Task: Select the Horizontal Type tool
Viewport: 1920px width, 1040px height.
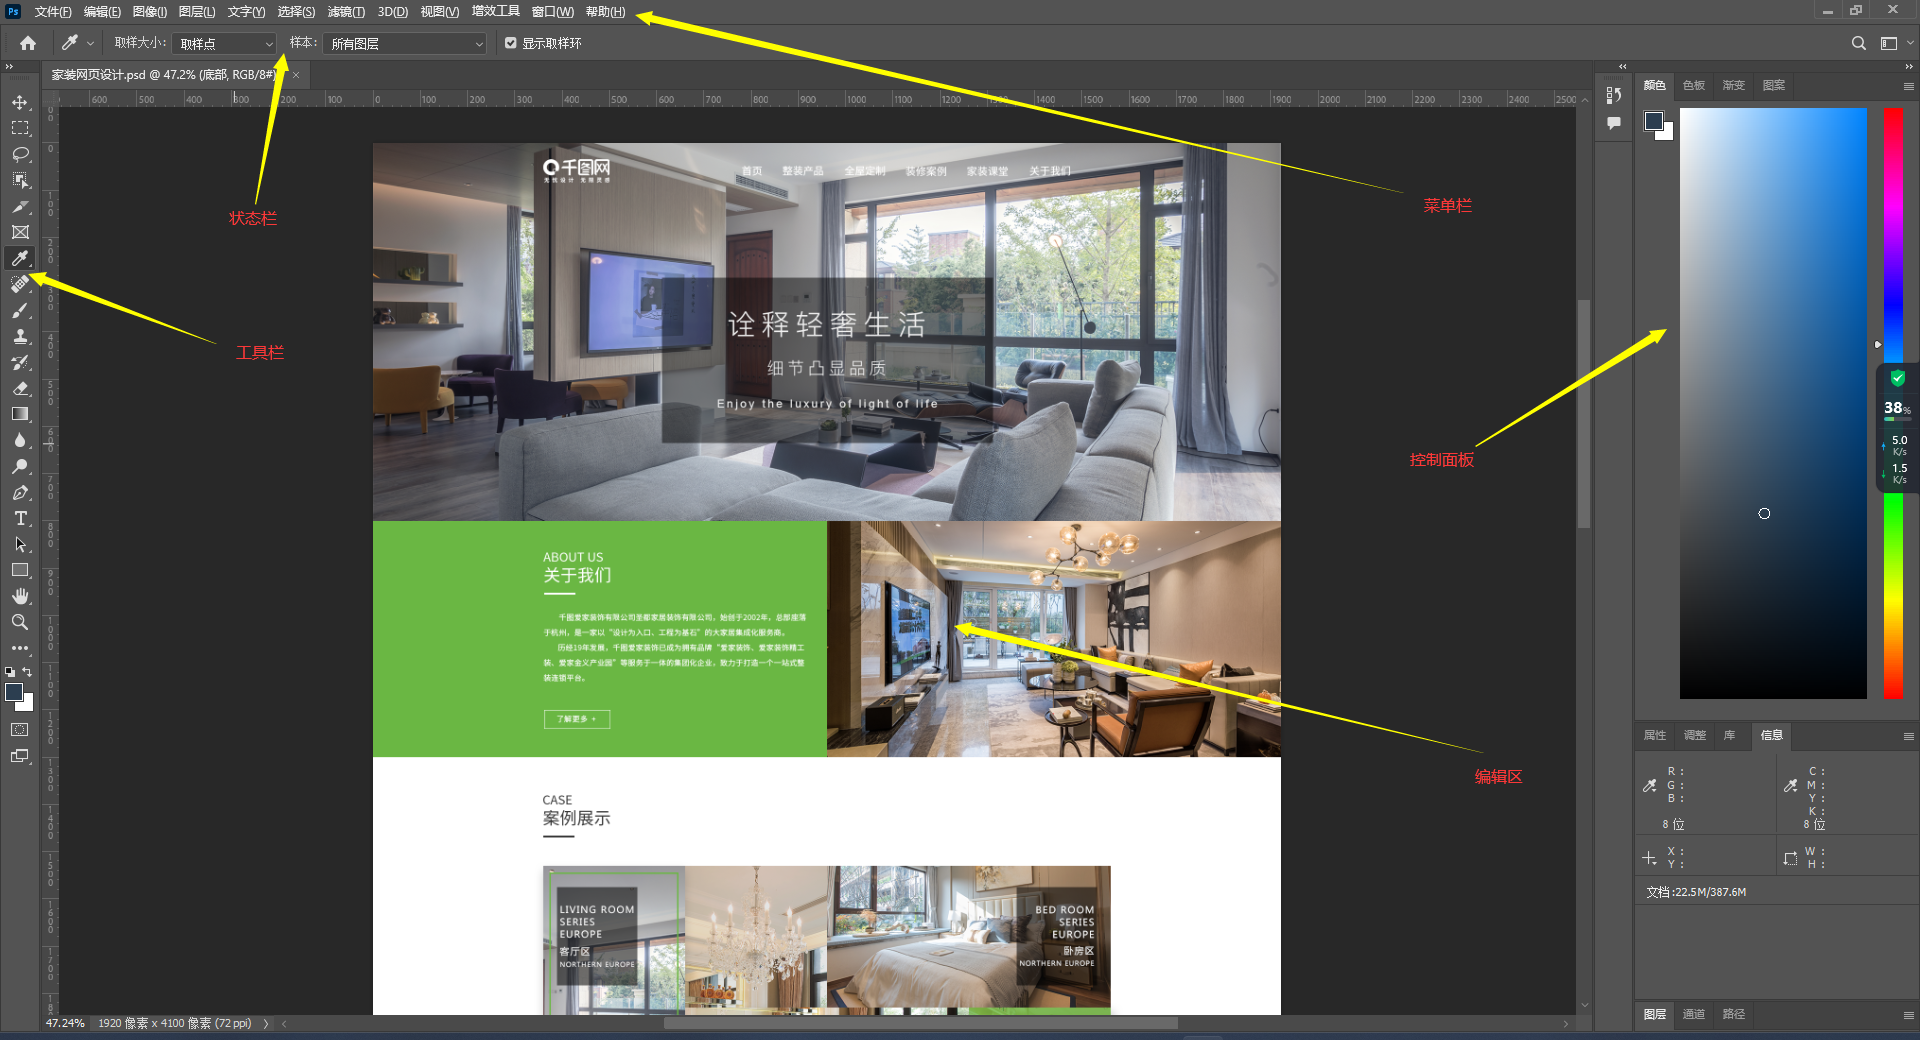Action: (x=20, y=518)
